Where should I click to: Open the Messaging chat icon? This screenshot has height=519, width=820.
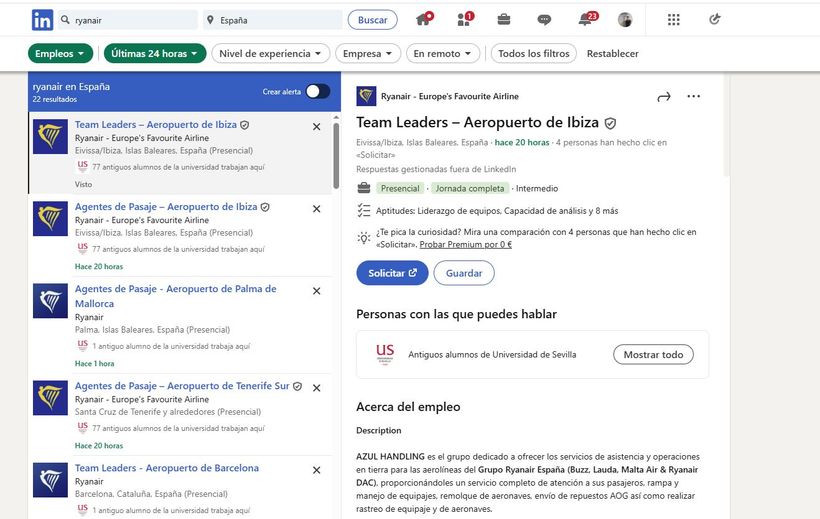pos(544,20)
